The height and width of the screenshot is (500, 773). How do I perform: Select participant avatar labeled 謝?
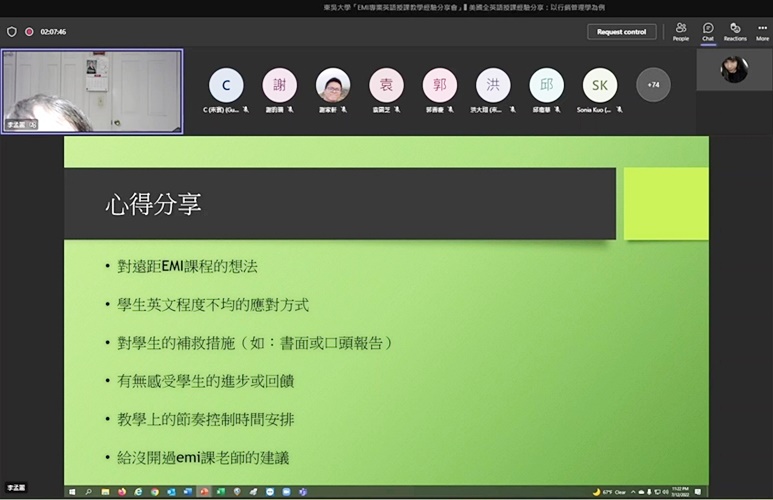(x=280, y=85)
